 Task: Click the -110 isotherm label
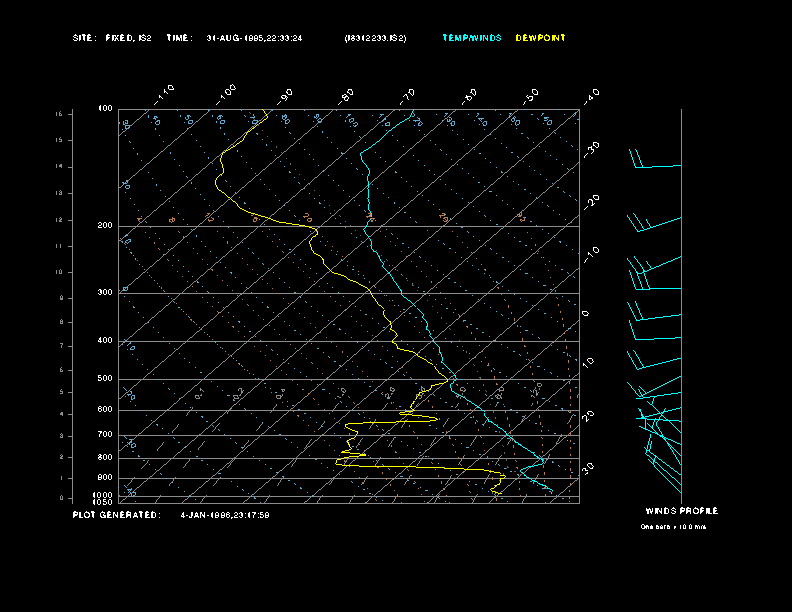[x=164, y=95]
